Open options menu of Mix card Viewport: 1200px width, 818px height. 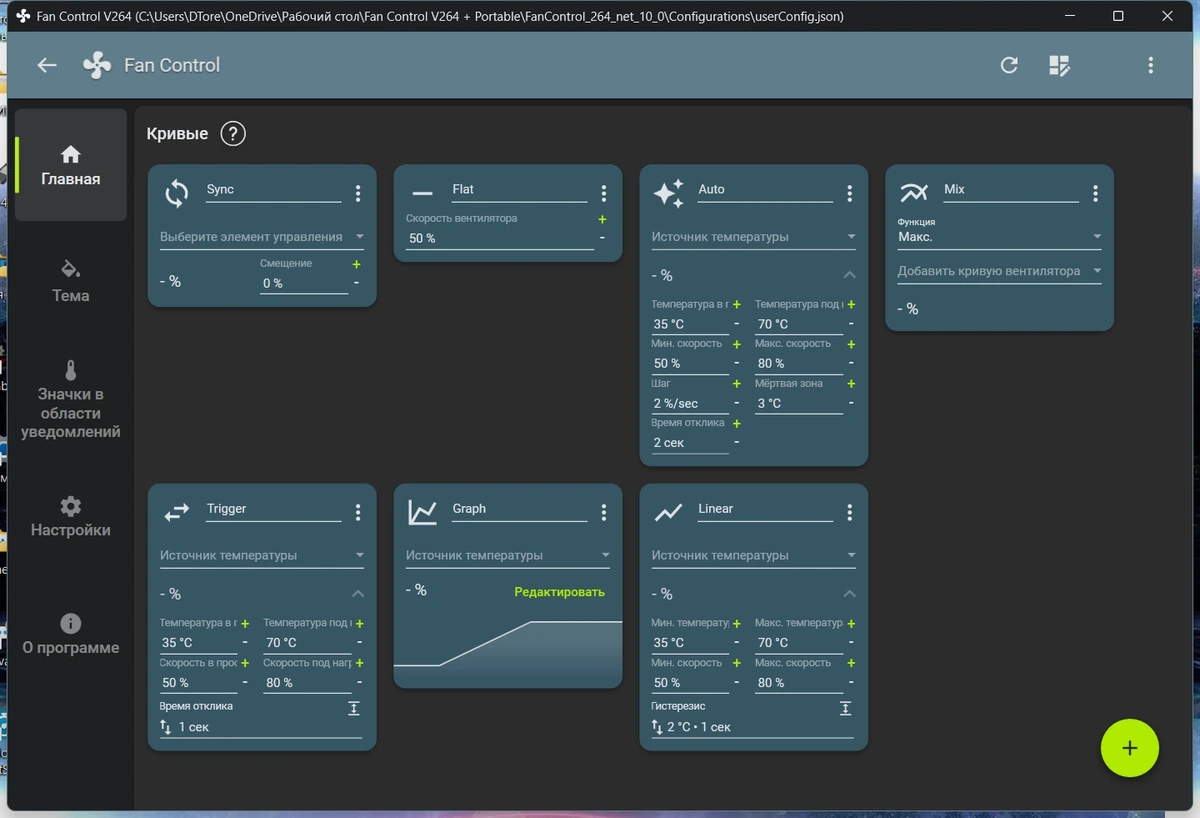click(x=1096, y=193)
